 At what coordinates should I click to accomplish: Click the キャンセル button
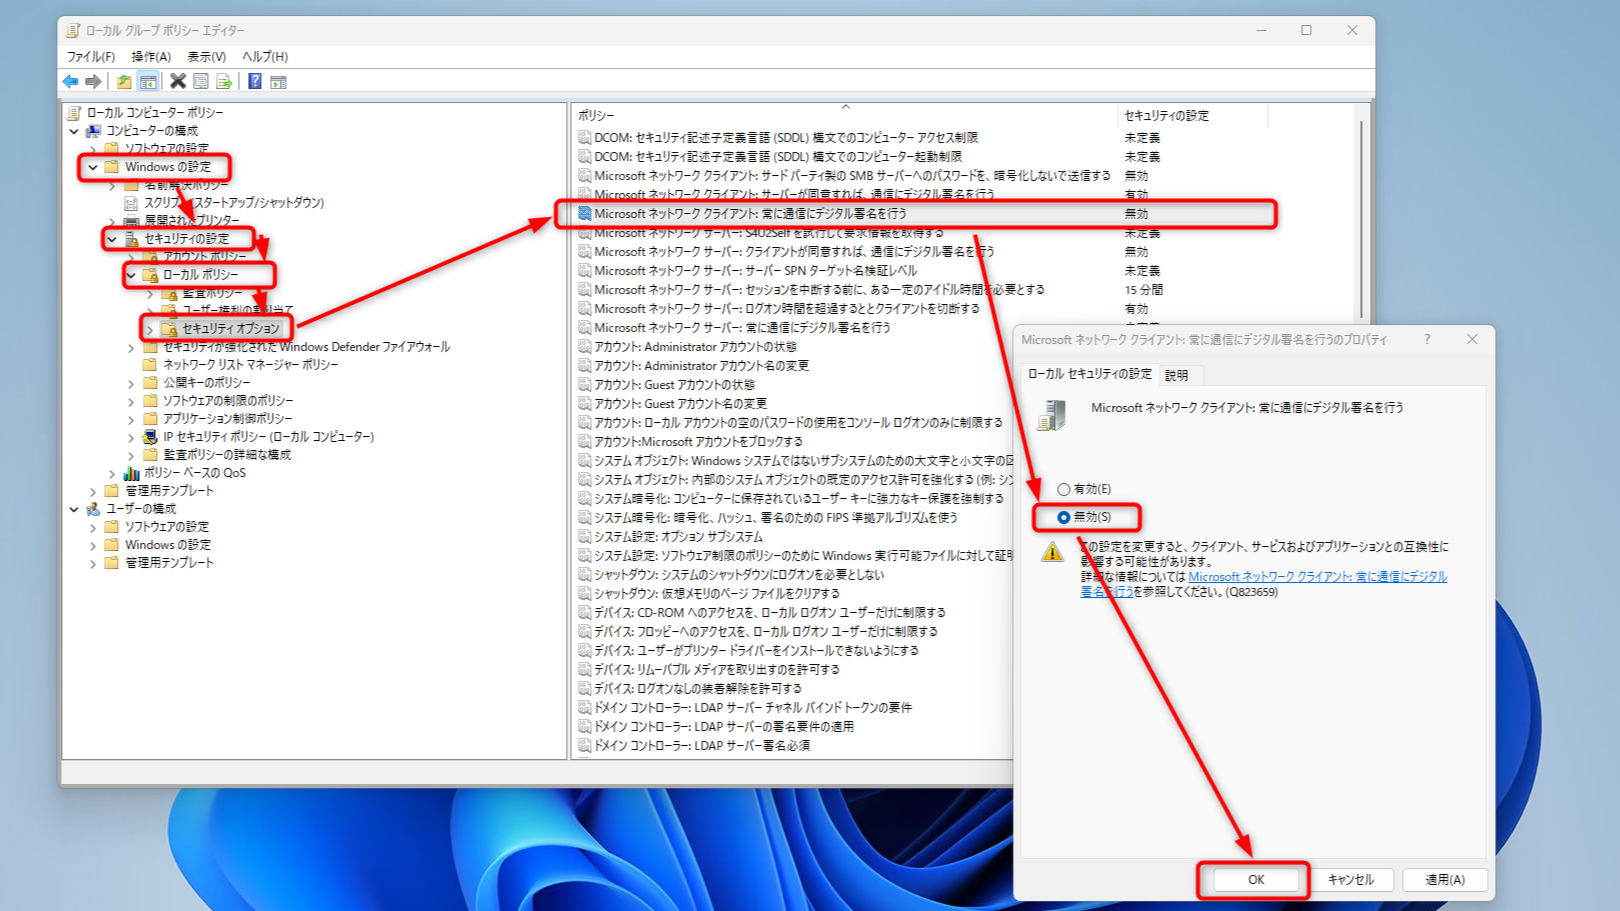1351,880
